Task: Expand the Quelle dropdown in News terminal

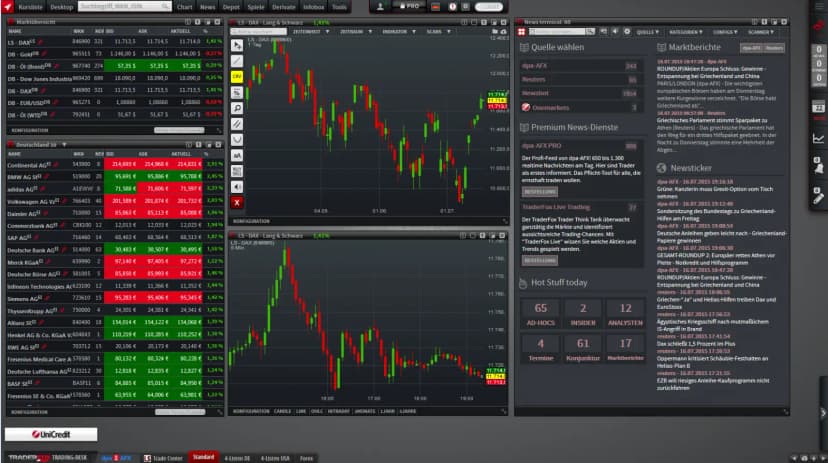Action: tap(647, 32)
